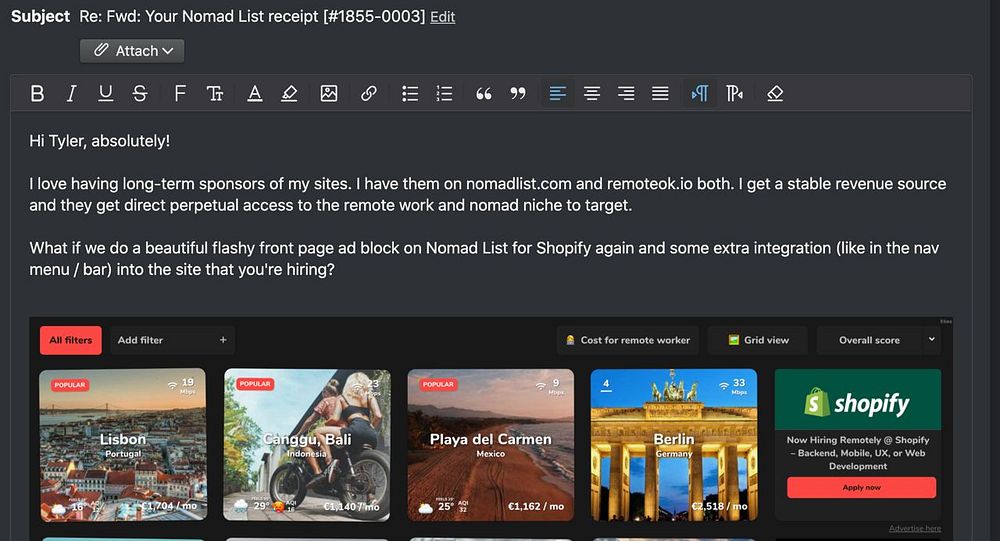Create a bulleted list

tap(410, 94)
